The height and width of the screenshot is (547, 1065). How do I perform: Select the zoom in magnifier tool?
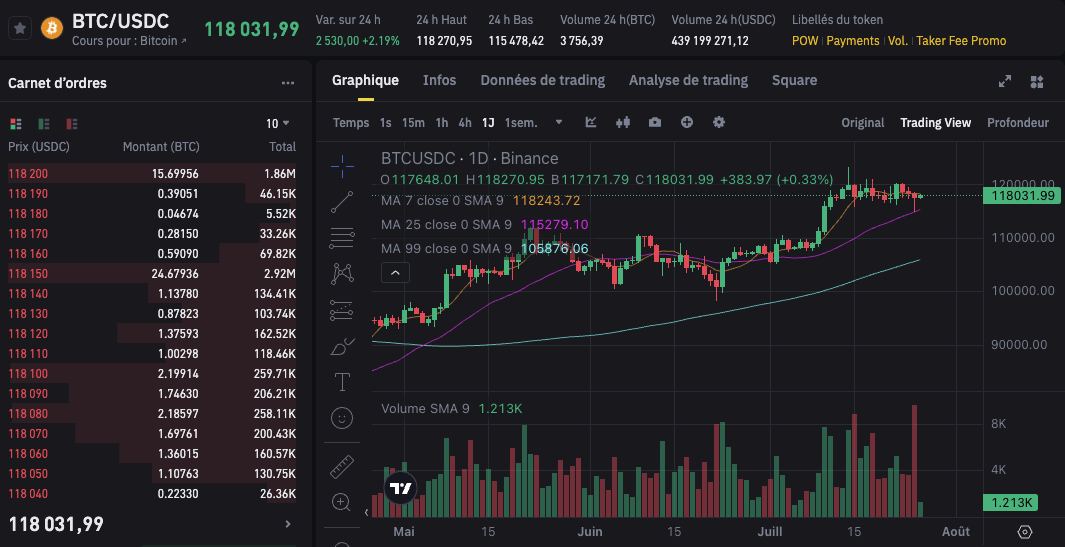click(342, 503)
